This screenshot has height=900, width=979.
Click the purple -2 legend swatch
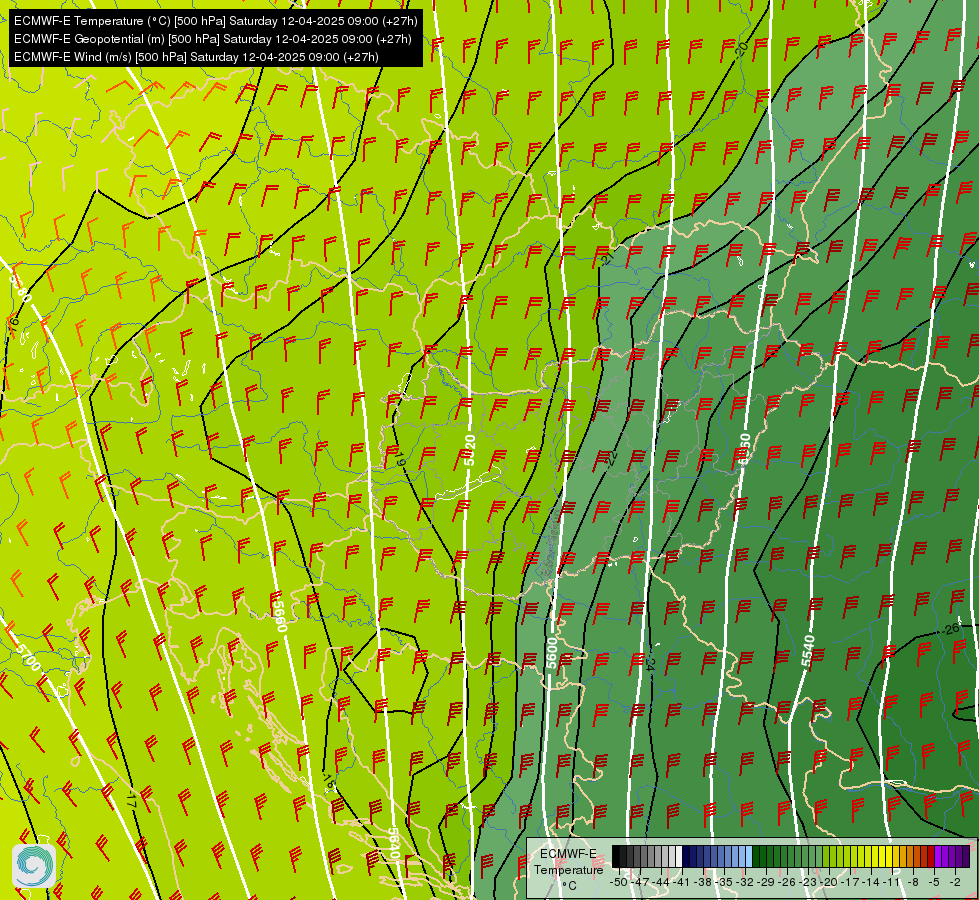[x=953, y=856]
